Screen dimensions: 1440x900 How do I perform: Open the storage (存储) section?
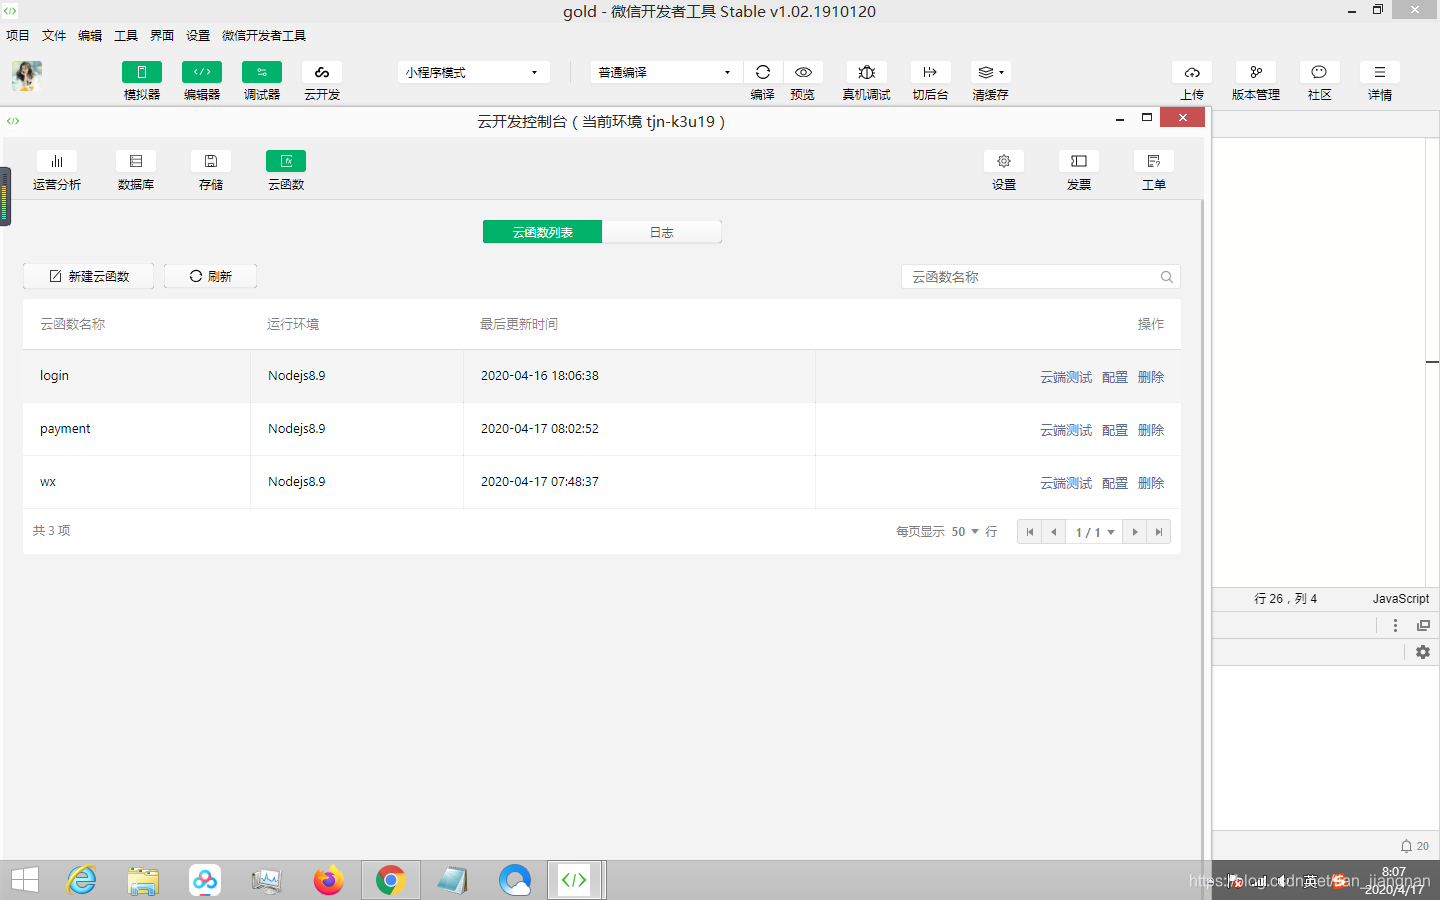pos(211,161)
